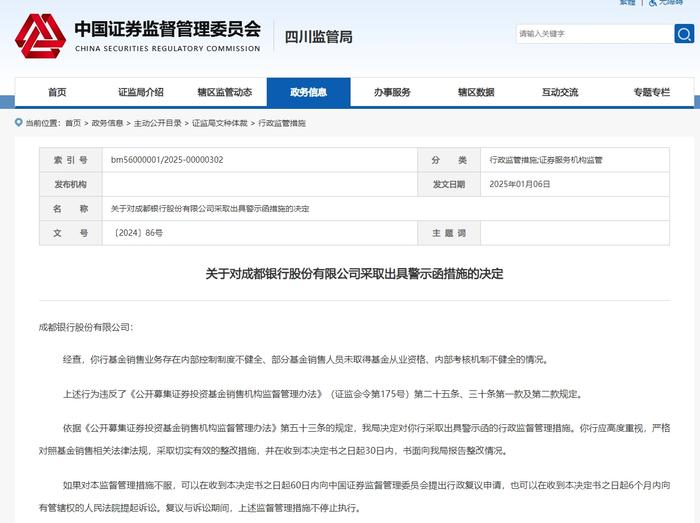Click the 主题词 label cell
The width and height of the screenshot is (700, 523).
click(x=449, y=233)
